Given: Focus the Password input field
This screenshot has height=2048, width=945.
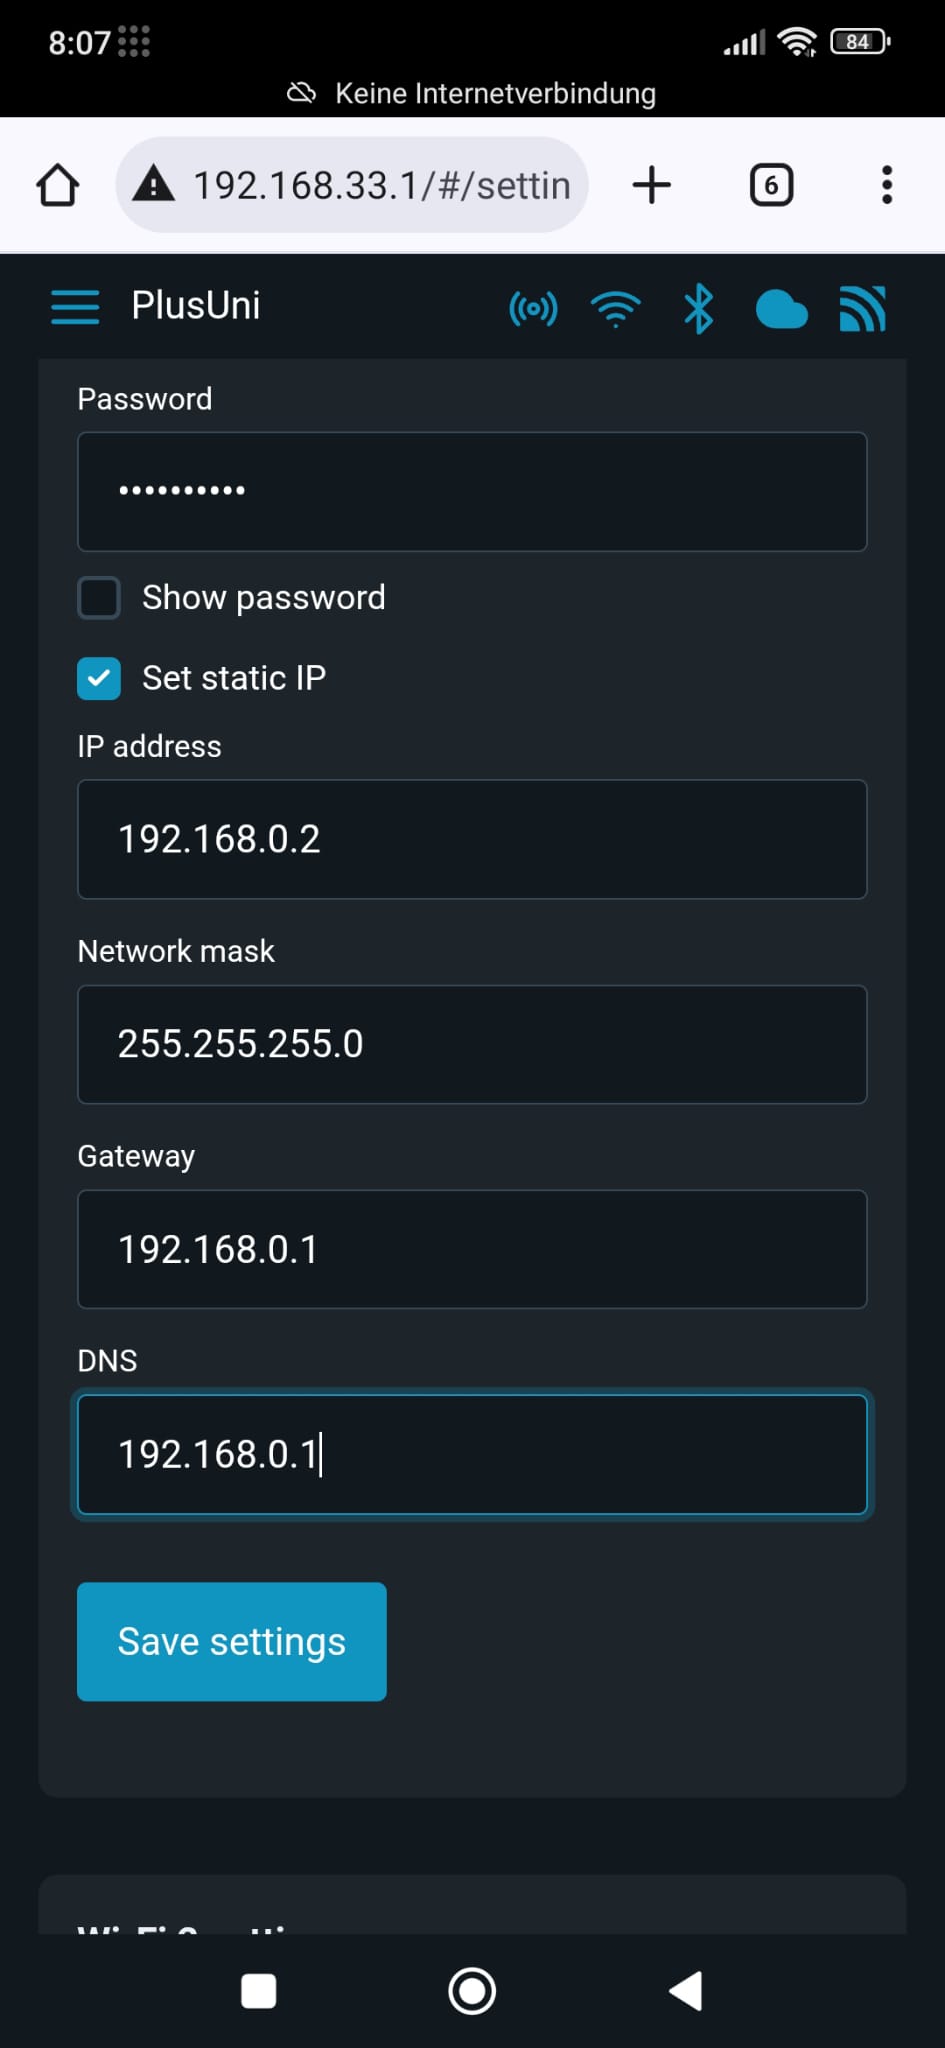Looking at the screenshot, I should click(472, 491).
